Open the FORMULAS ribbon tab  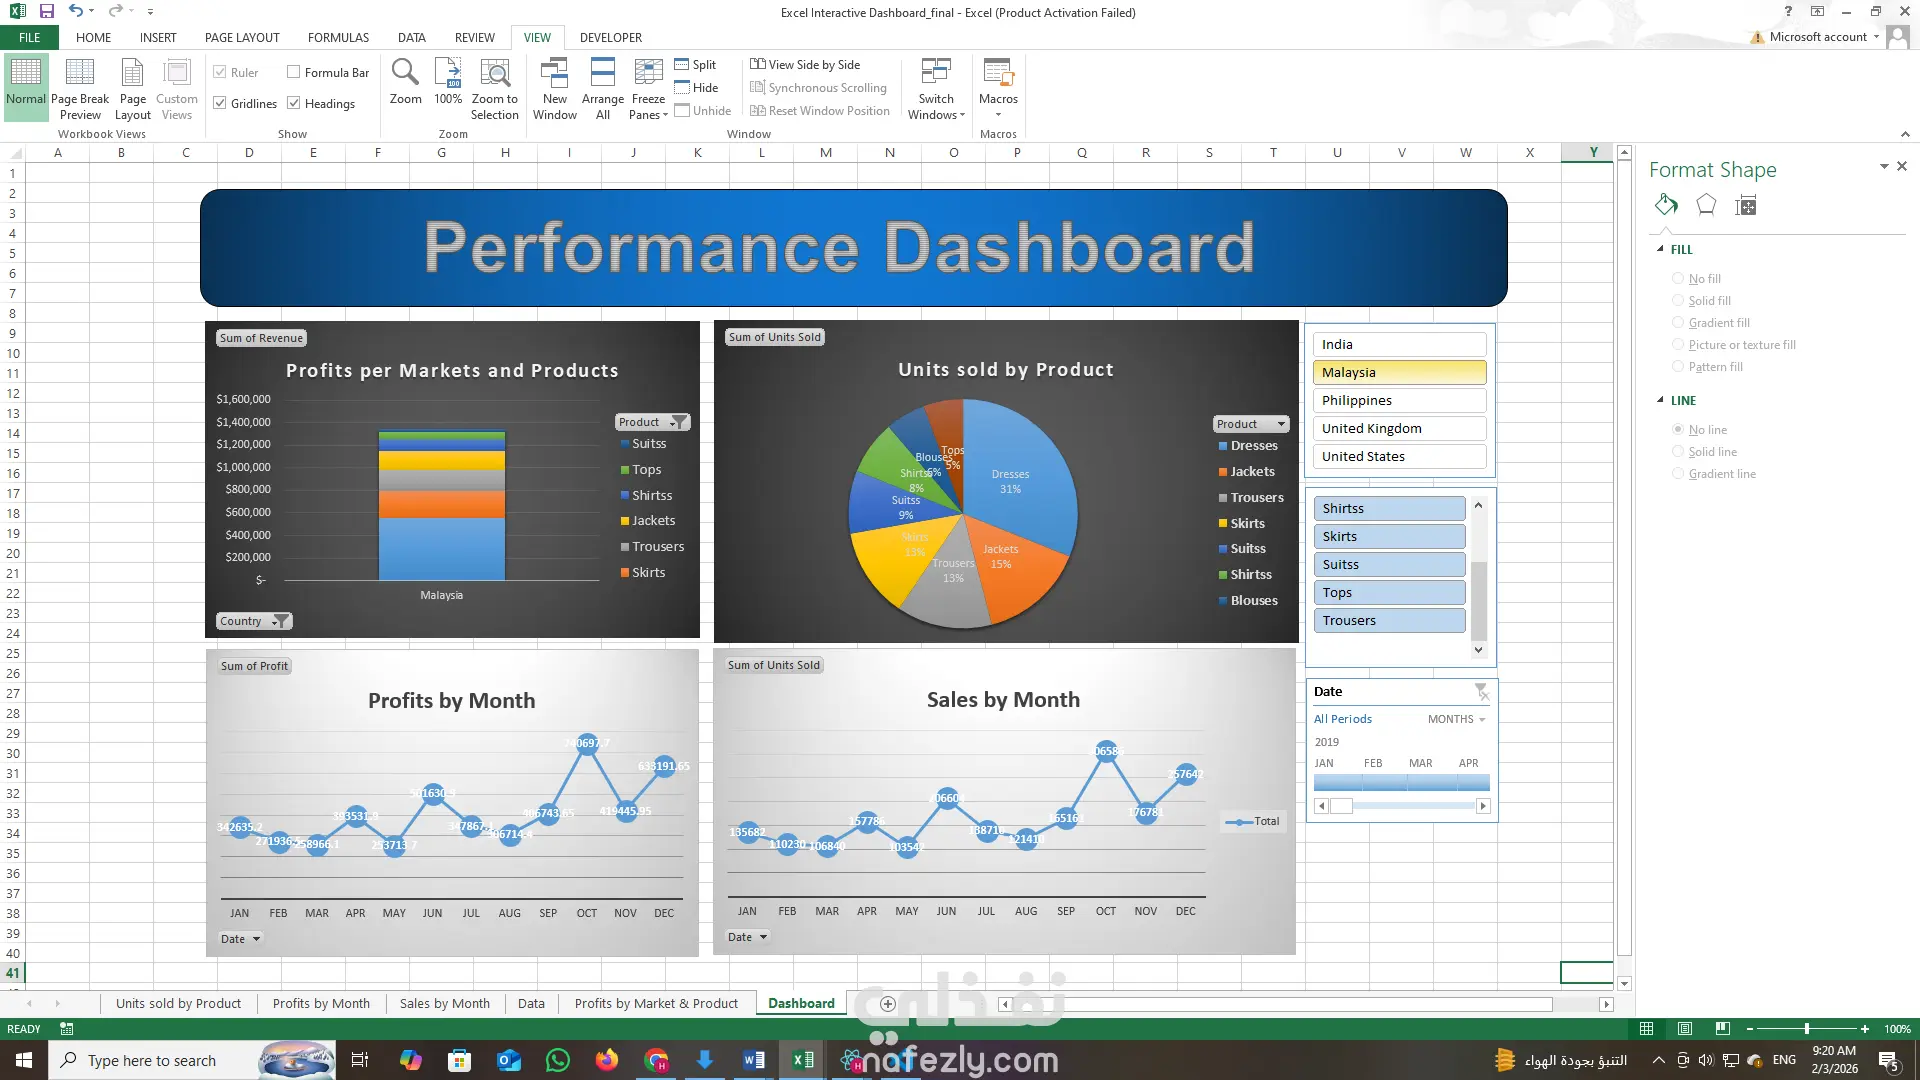338,37
